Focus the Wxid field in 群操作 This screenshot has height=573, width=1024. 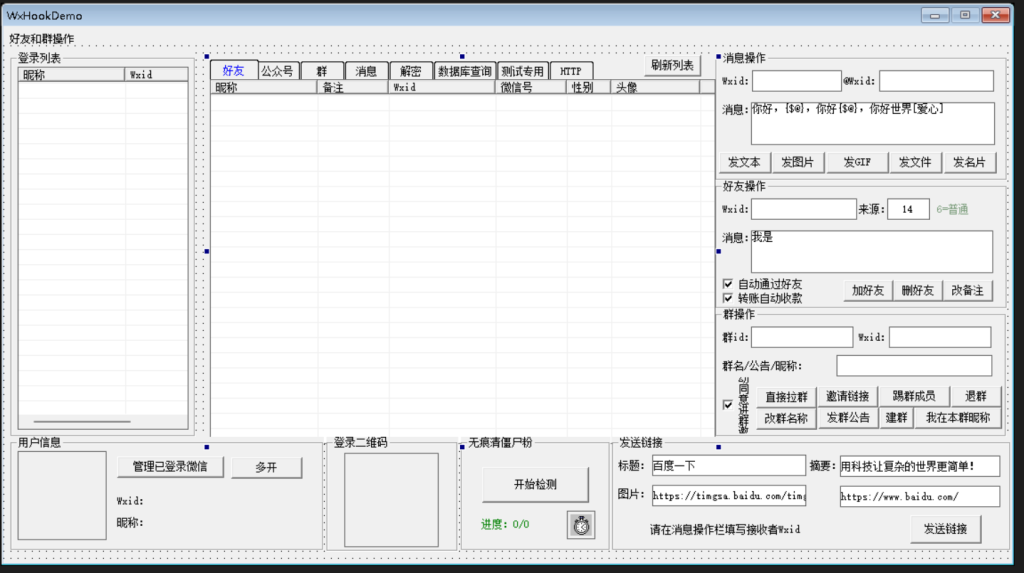coord(940,337)
